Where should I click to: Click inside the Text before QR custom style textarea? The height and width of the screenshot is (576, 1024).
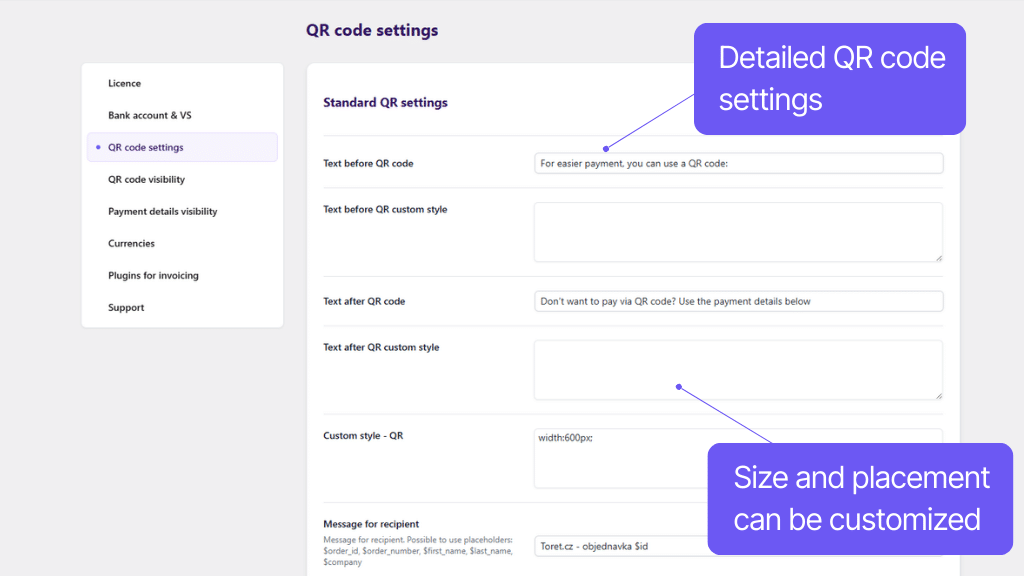click(x=738, y=230)
